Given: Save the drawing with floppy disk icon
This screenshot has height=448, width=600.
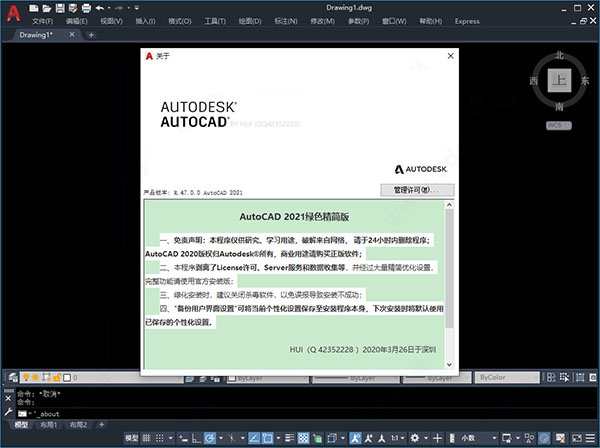Looking at the screenshot, I should (x=60, y=8).
